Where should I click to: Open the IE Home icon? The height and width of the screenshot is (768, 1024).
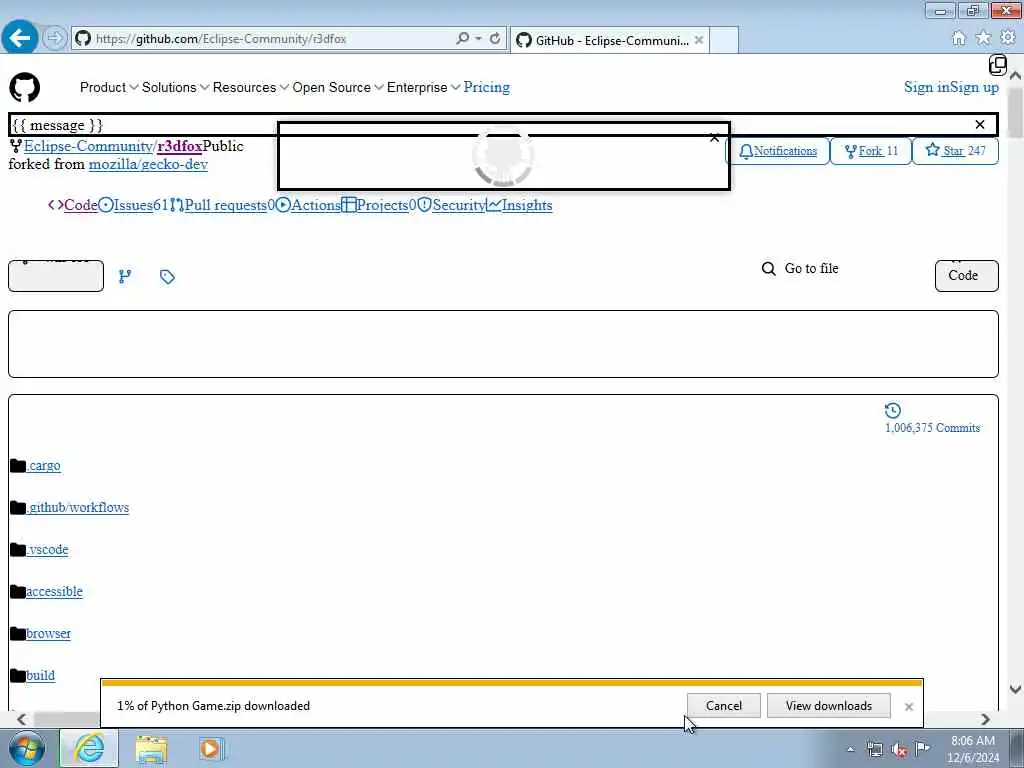pyautogui.click(x=958, y=39)
